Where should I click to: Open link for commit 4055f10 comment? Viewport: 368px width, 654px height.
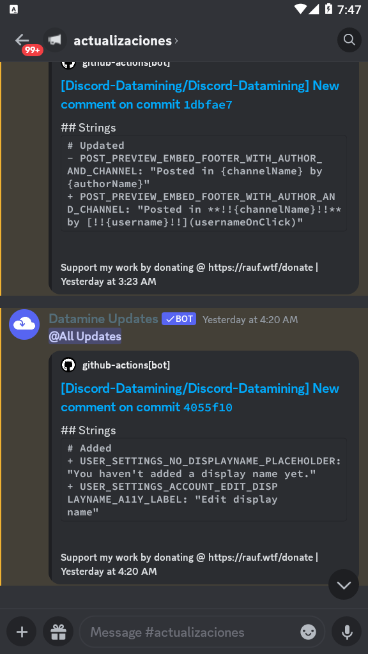coord(200,397)
